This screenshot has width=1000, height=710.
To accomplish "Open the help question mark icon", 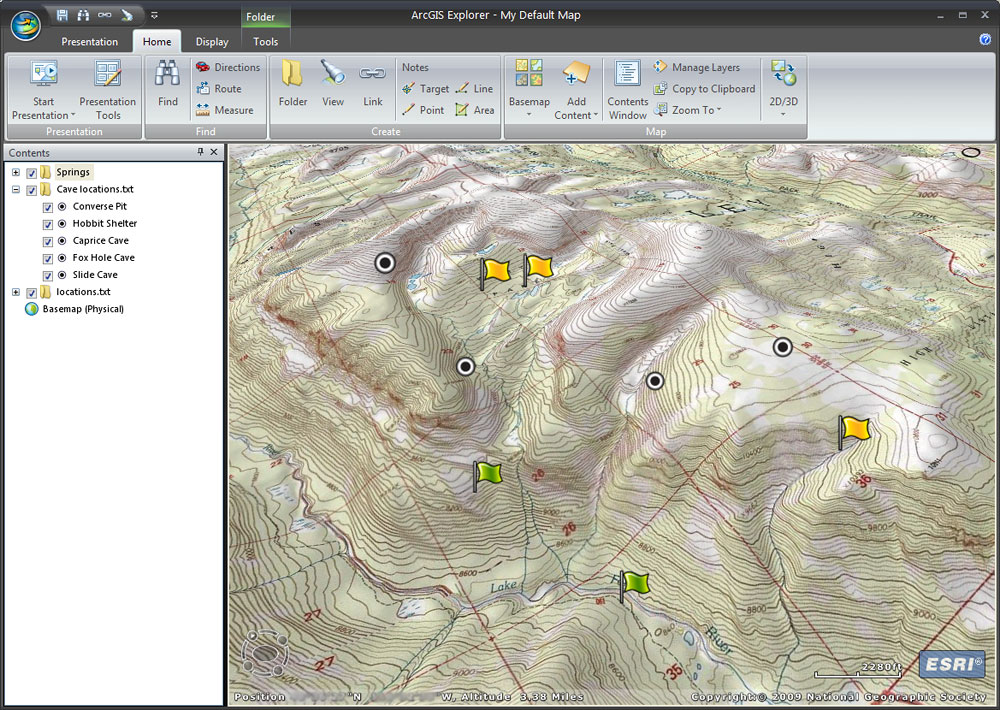I will (x=985, y=40).
